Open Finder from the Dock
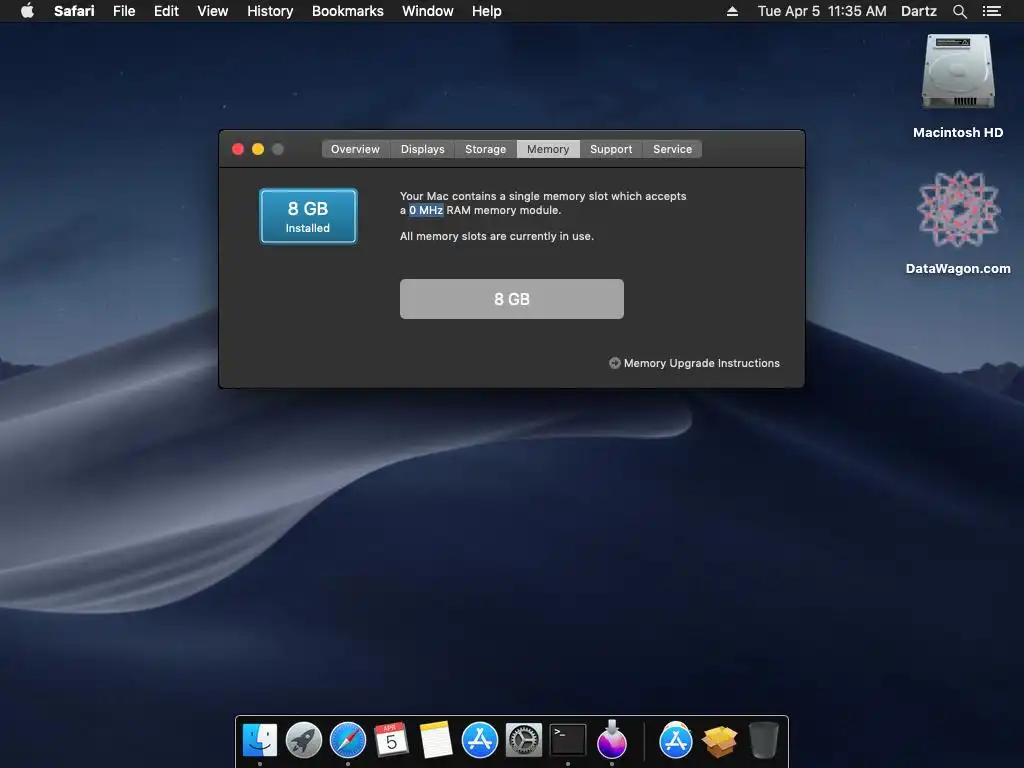Viewport: 1024px width, 768px height. [260, 741]
